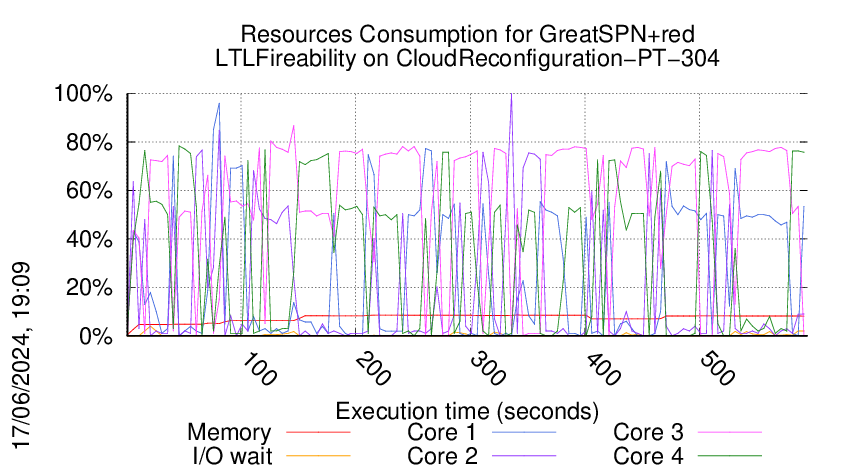Click the 300 x-axis tick label
Viewport: 850px width, 475px height.
pos(488,369)
